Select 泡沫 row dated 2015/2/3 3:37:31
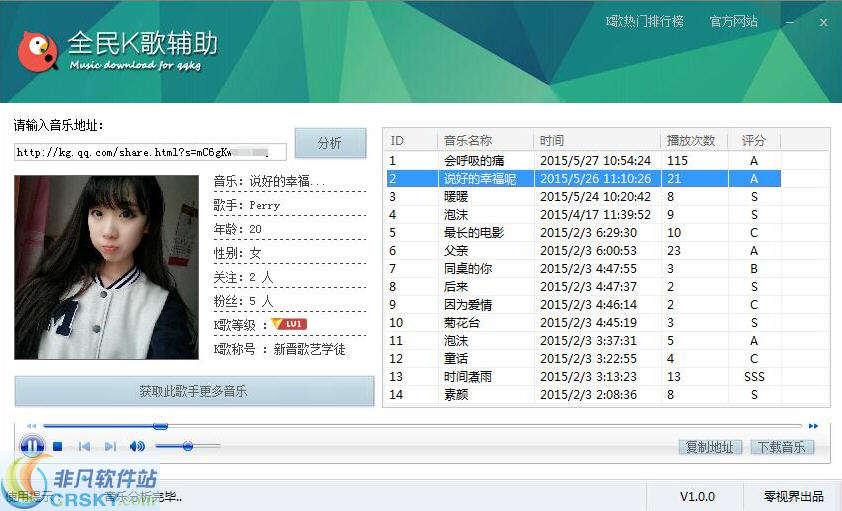 [584, 340]
